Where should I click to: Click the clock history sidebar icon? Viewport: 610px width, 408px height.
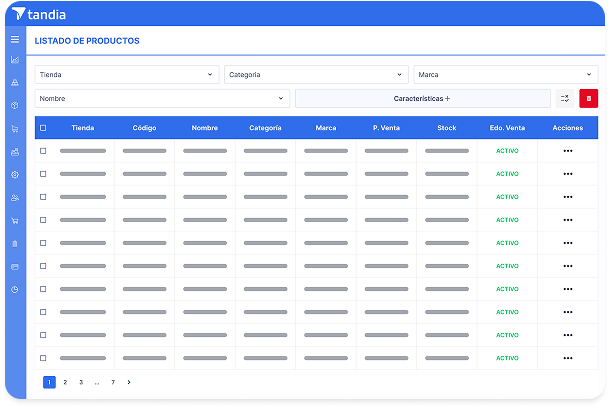[15, 289]
